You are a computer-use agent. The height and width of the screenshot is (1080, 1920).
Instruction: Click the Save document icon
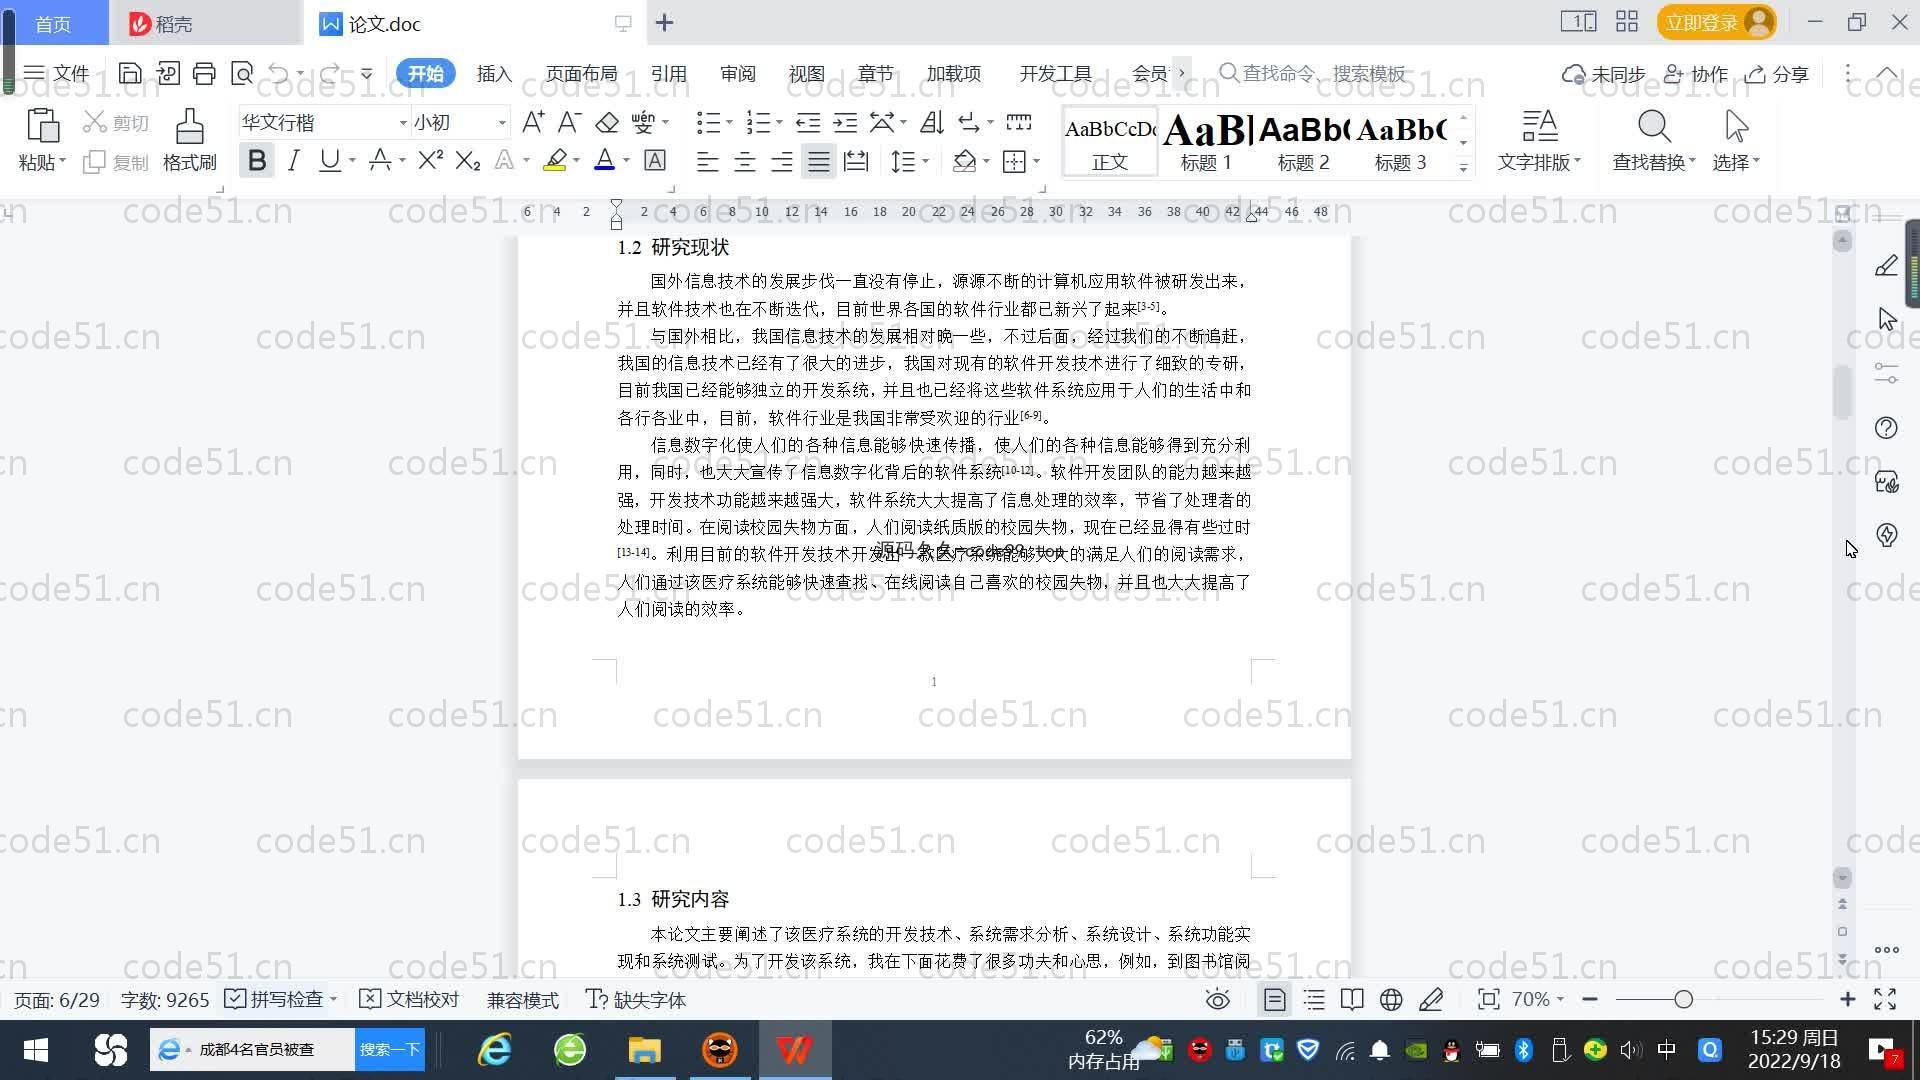(129, 73)
